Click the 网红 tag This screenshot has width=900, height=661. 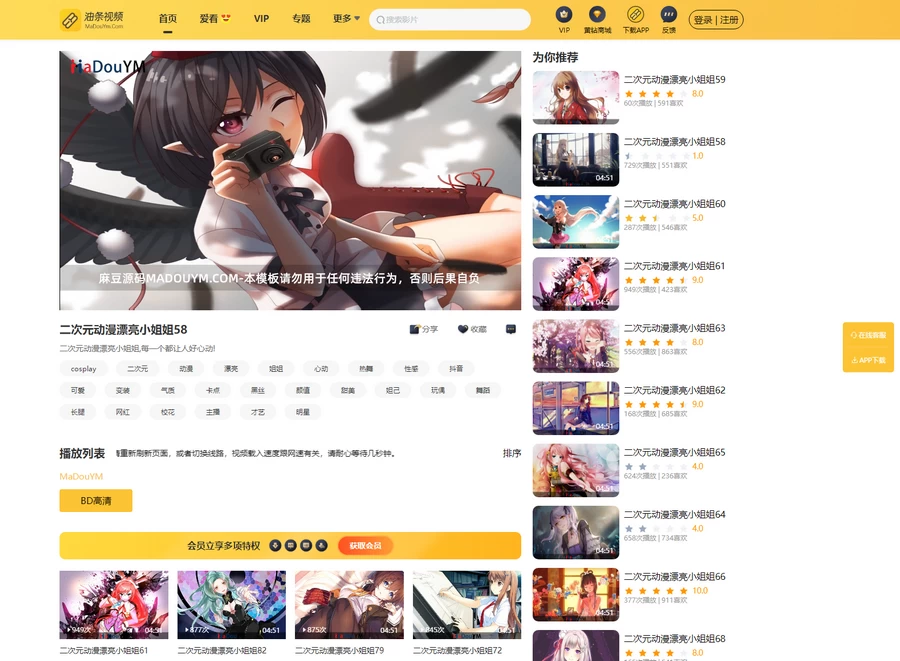click(122, 412)
